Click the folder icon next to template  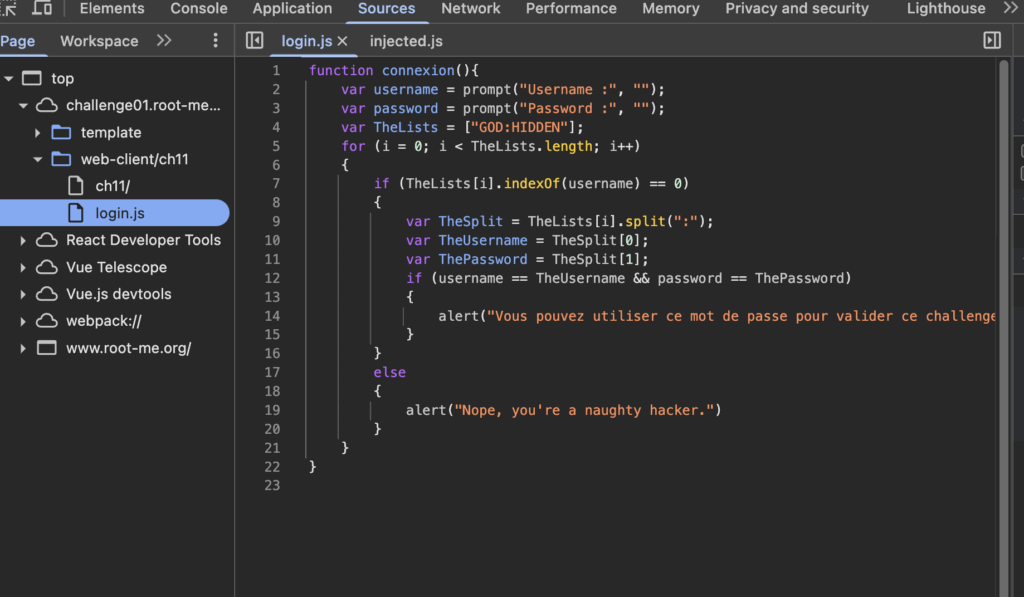(x=62, y=132)
